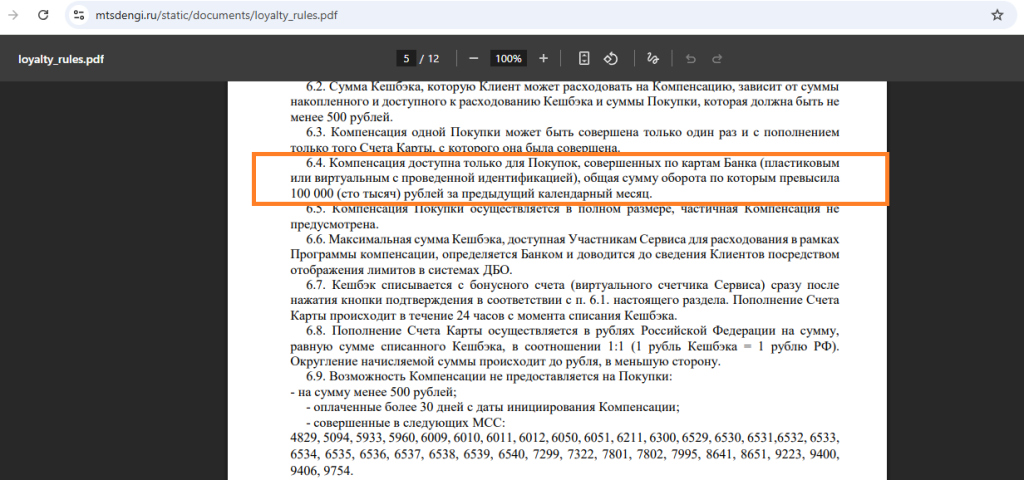
Task: Click the page number field showing 5
Action: coord(406,58)
